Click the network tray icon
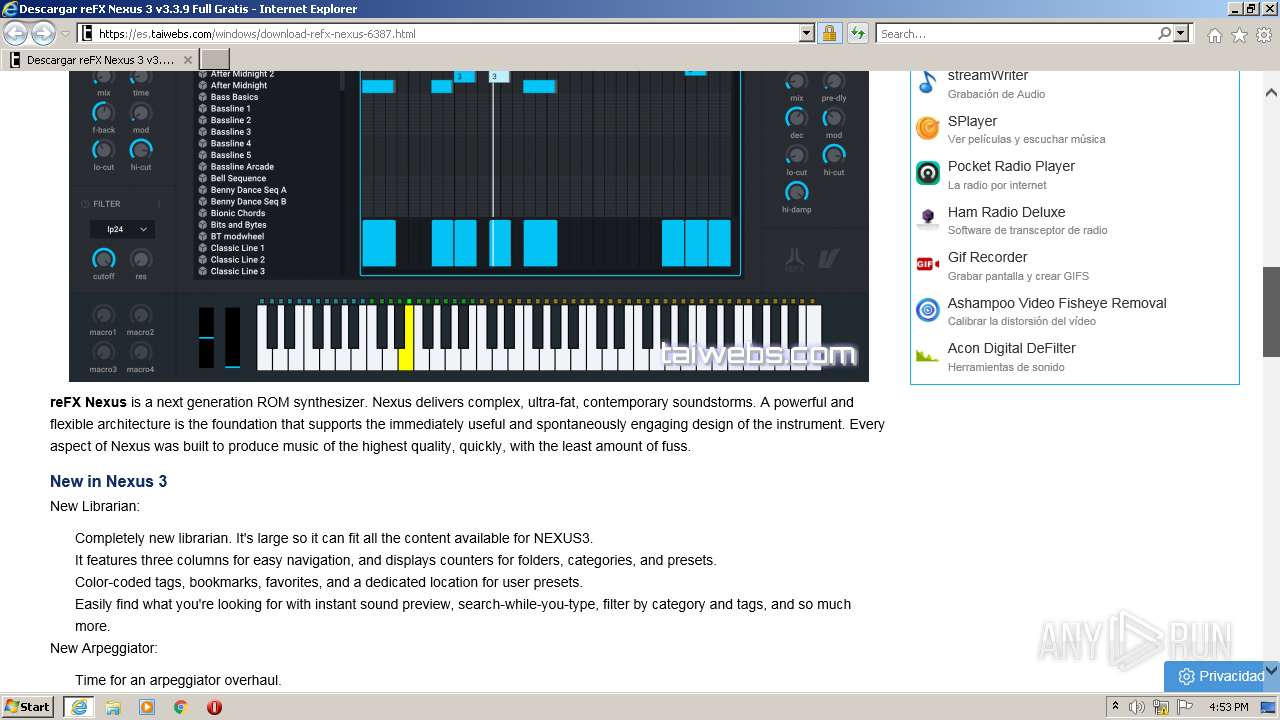 point(1161,707)
